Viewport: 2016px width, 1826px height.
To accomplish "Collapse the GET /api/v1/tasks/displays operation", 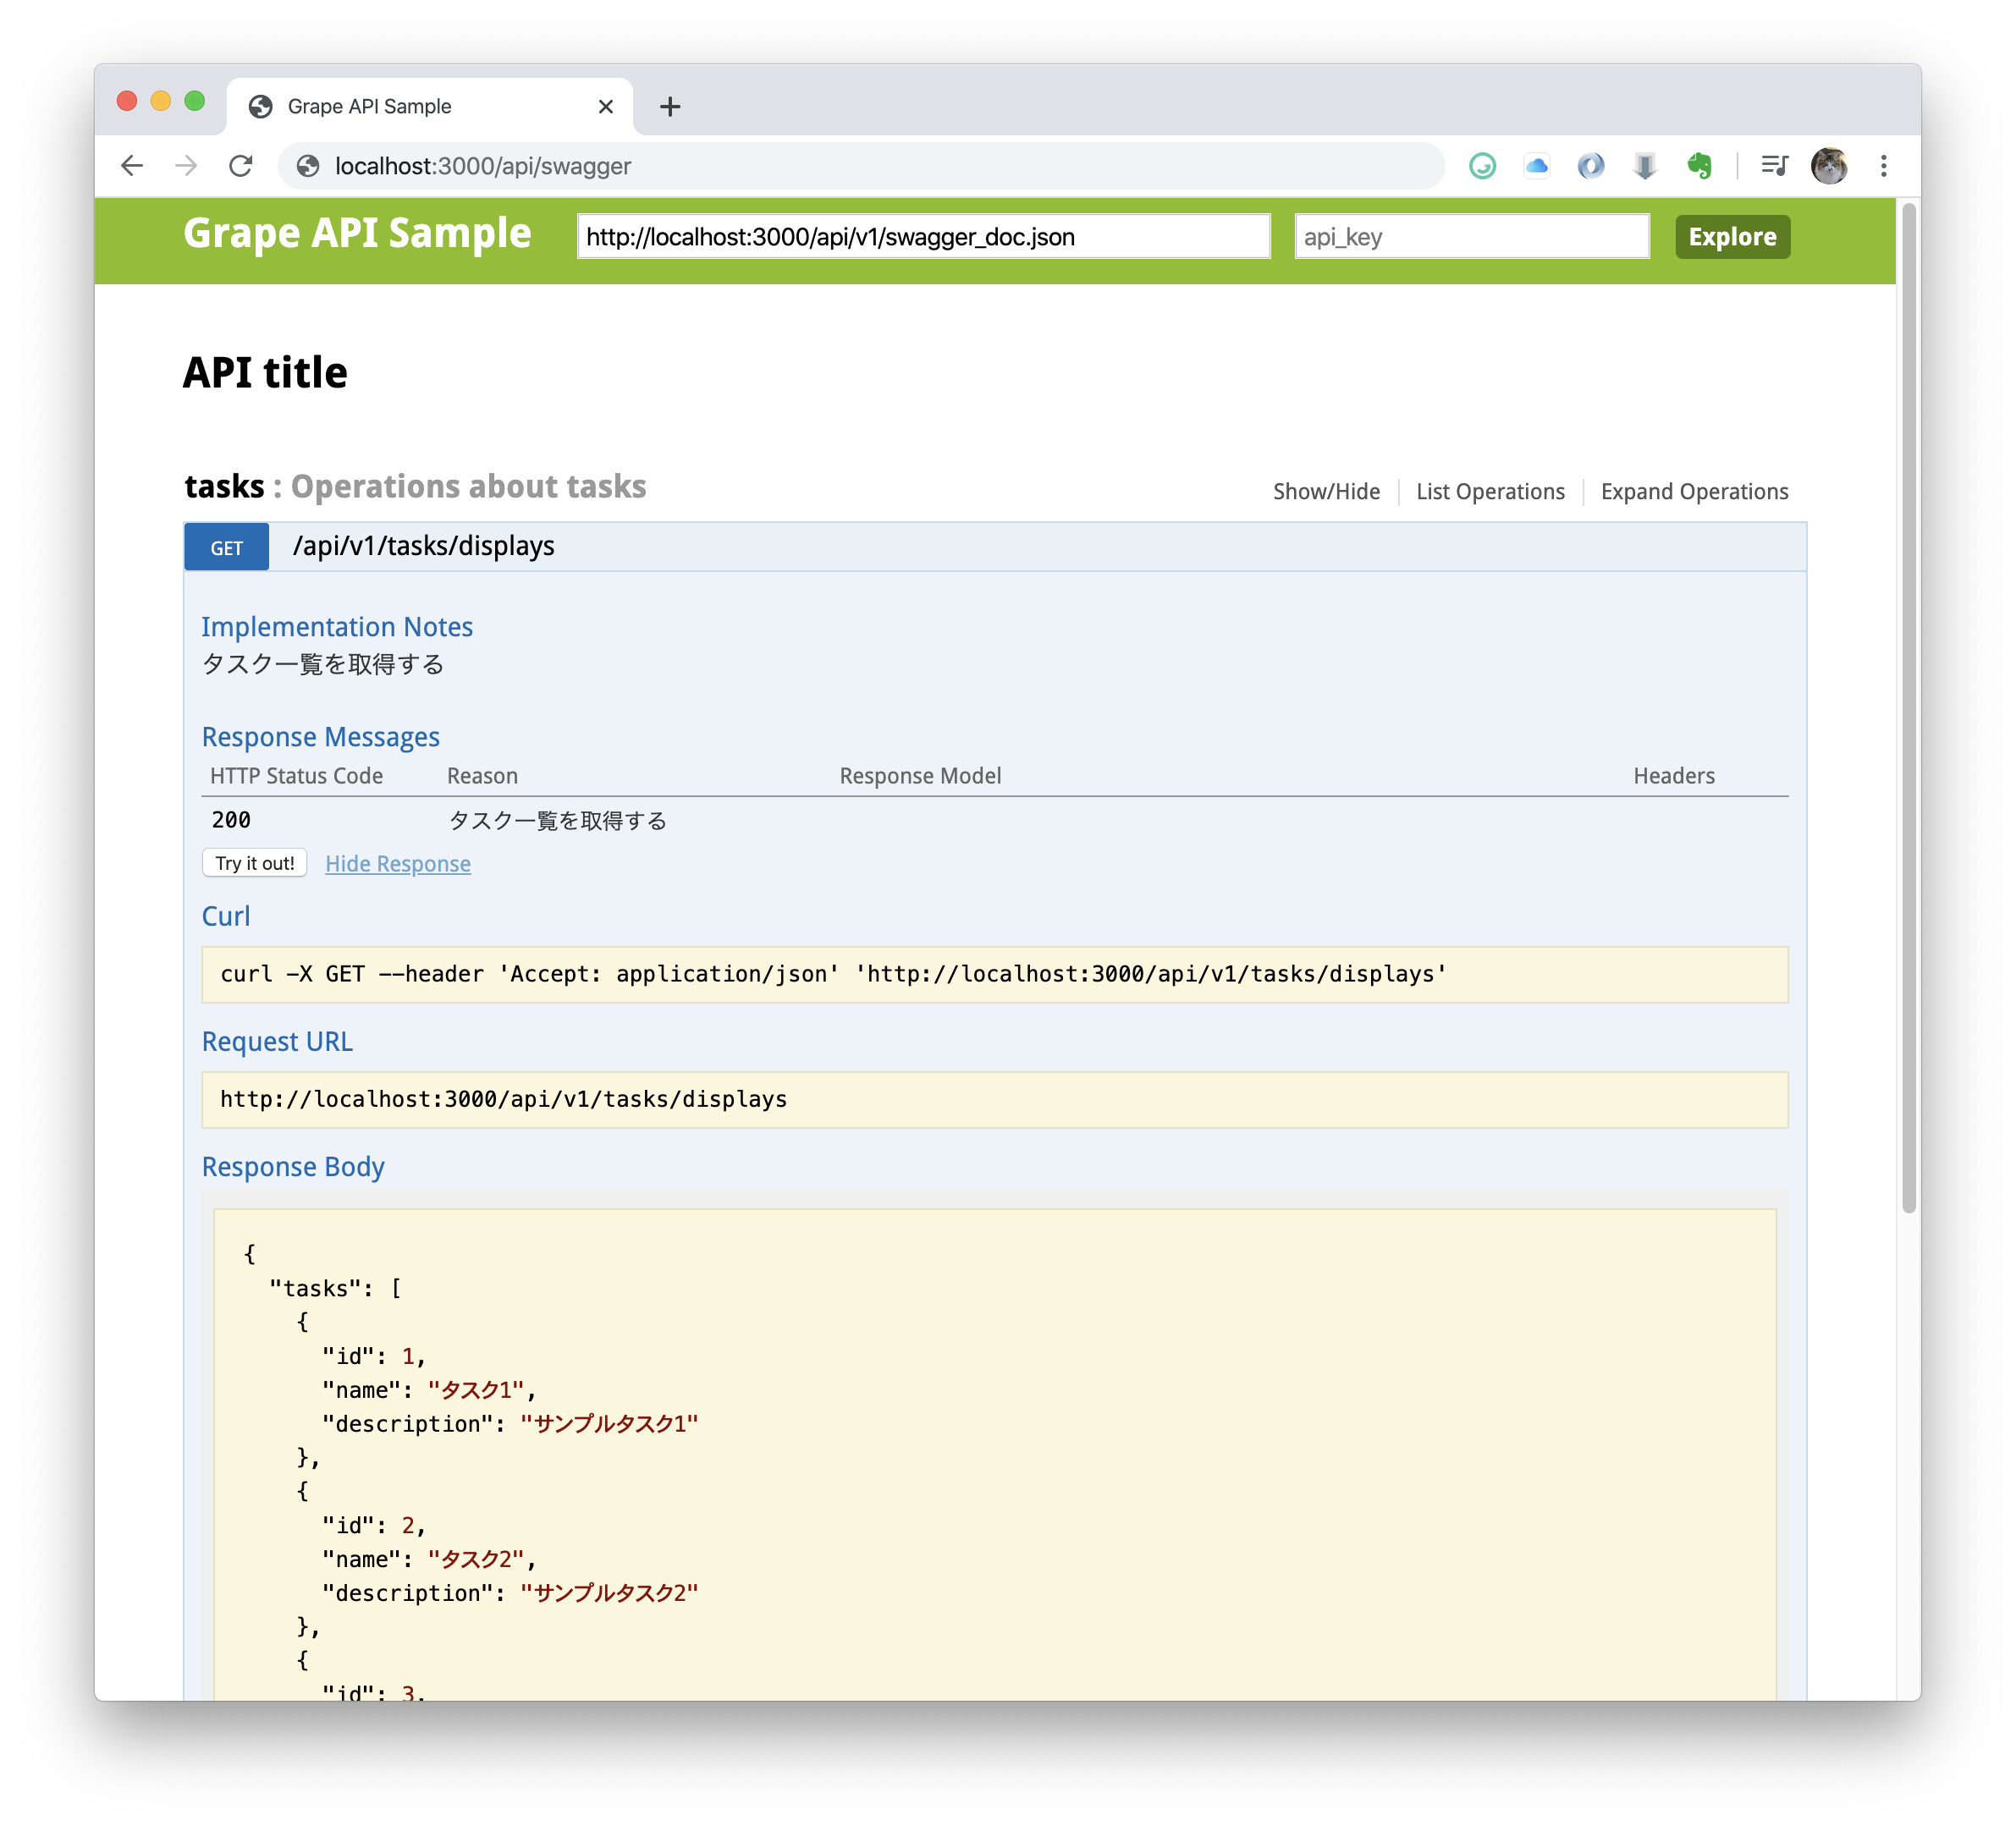I will click(x=423, y=547).
